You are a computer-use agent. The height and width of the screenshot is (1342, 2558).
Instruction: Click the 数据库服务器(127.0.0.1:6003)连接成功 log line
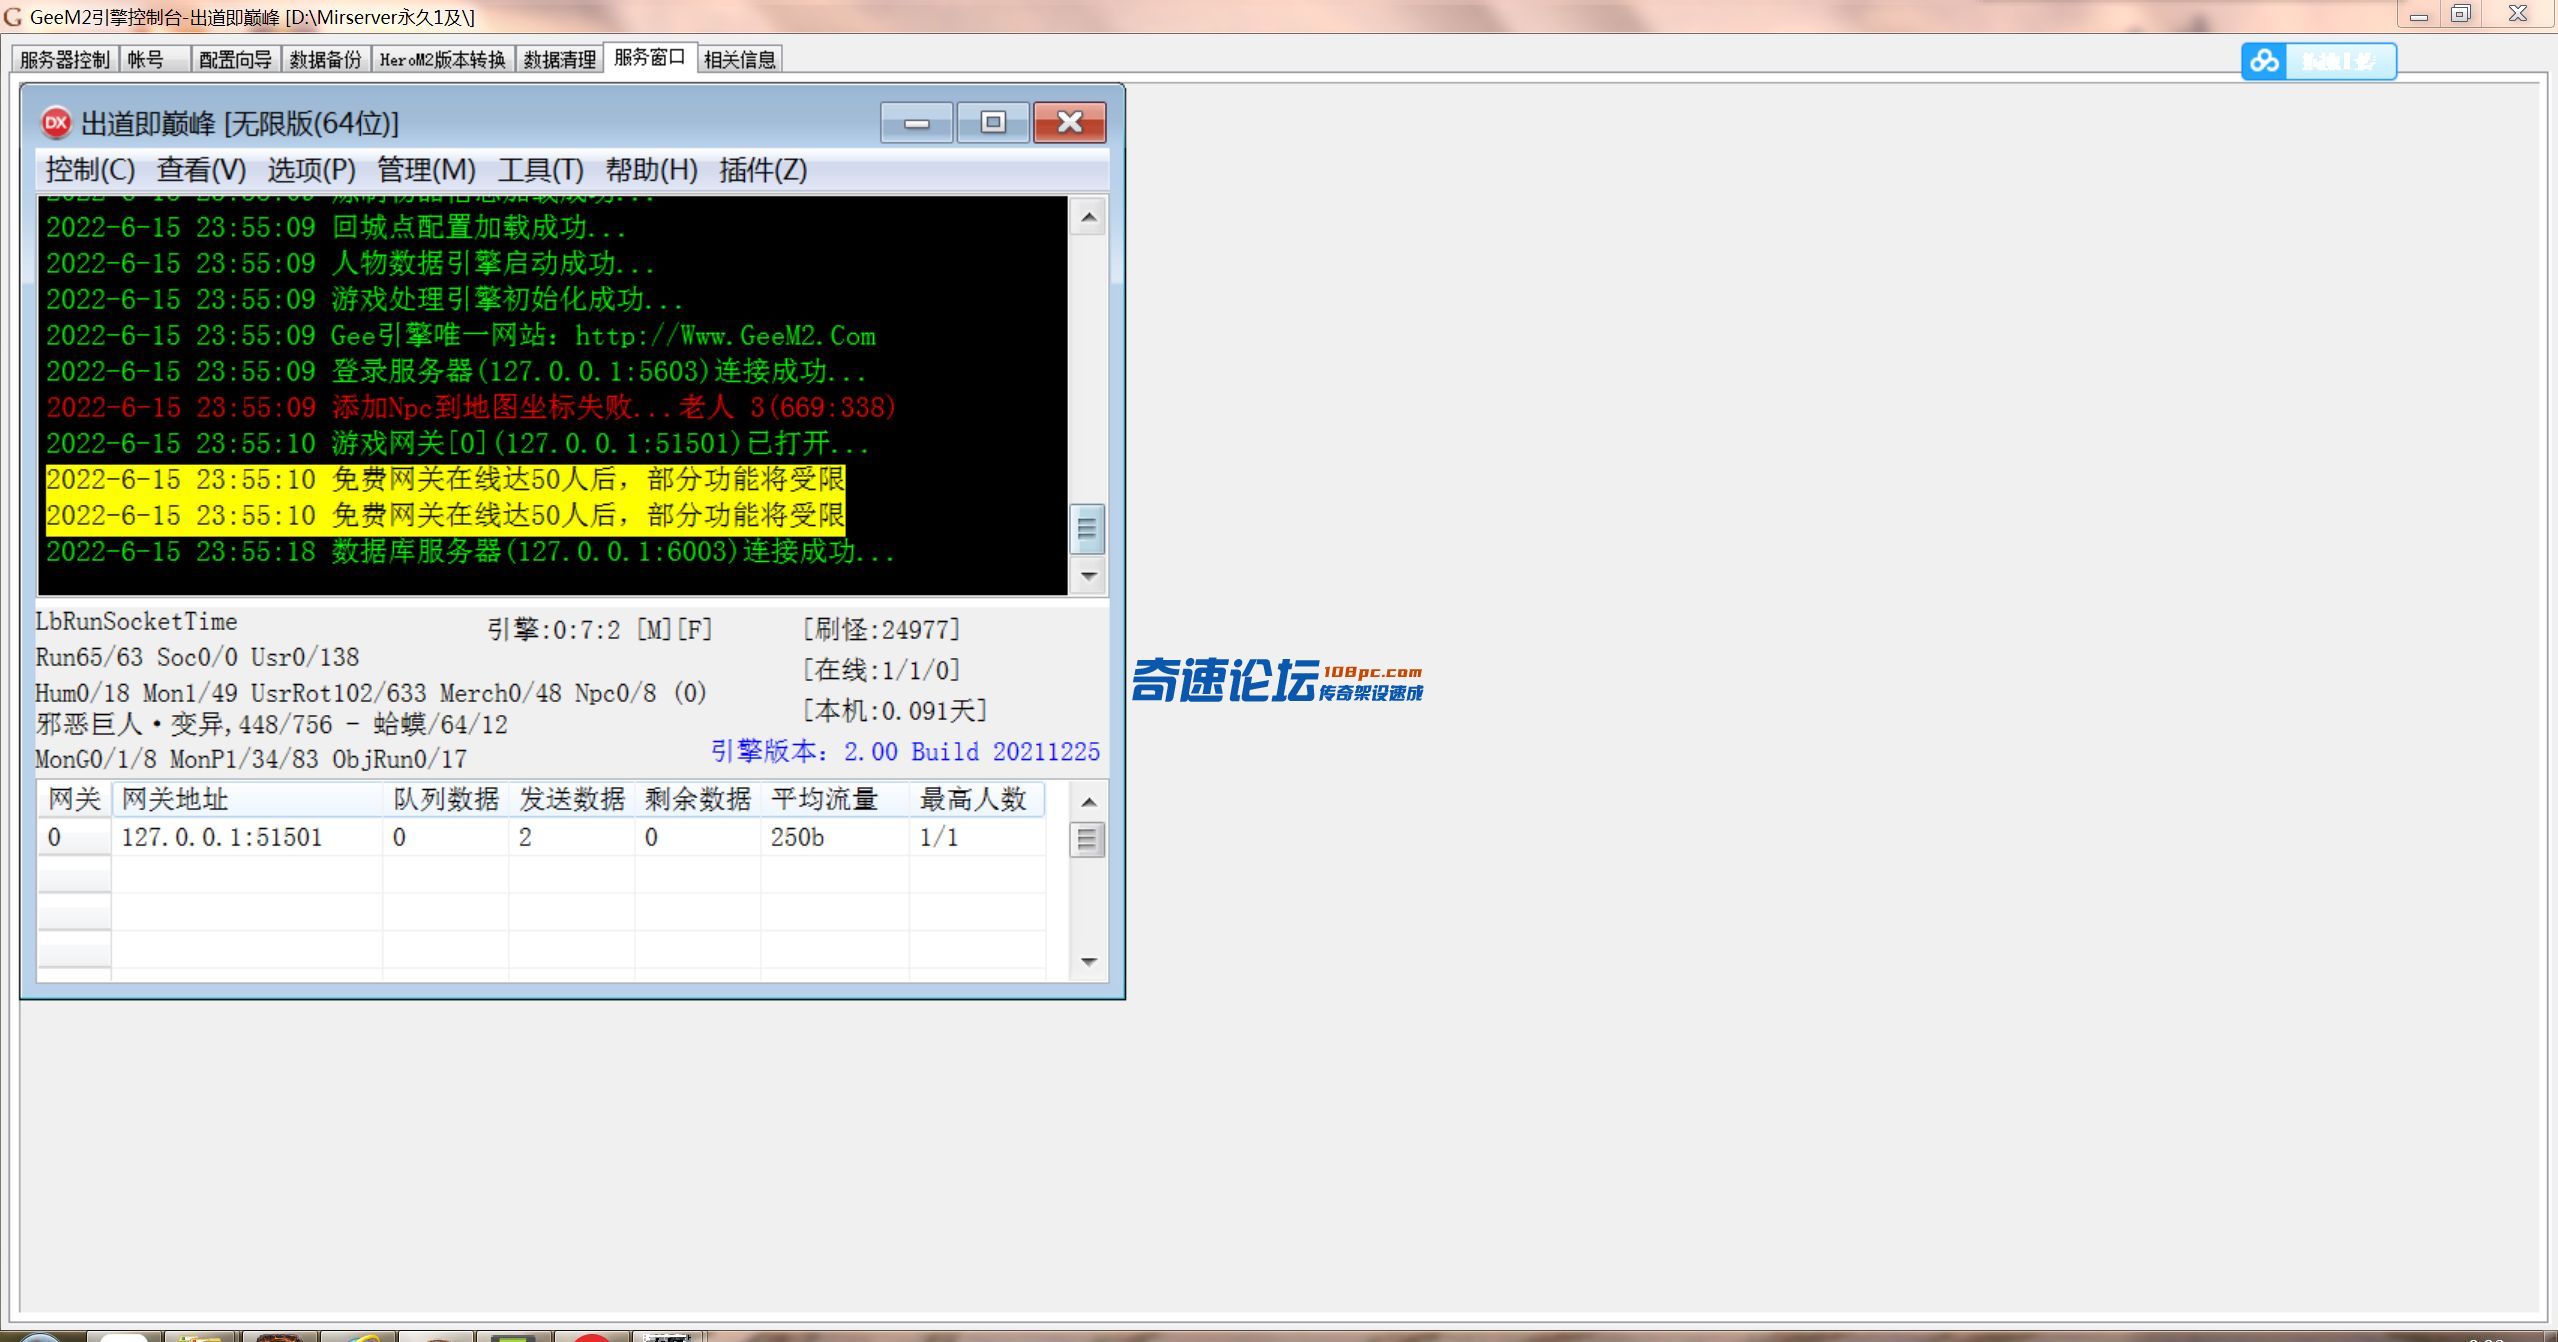pos(470,551)
